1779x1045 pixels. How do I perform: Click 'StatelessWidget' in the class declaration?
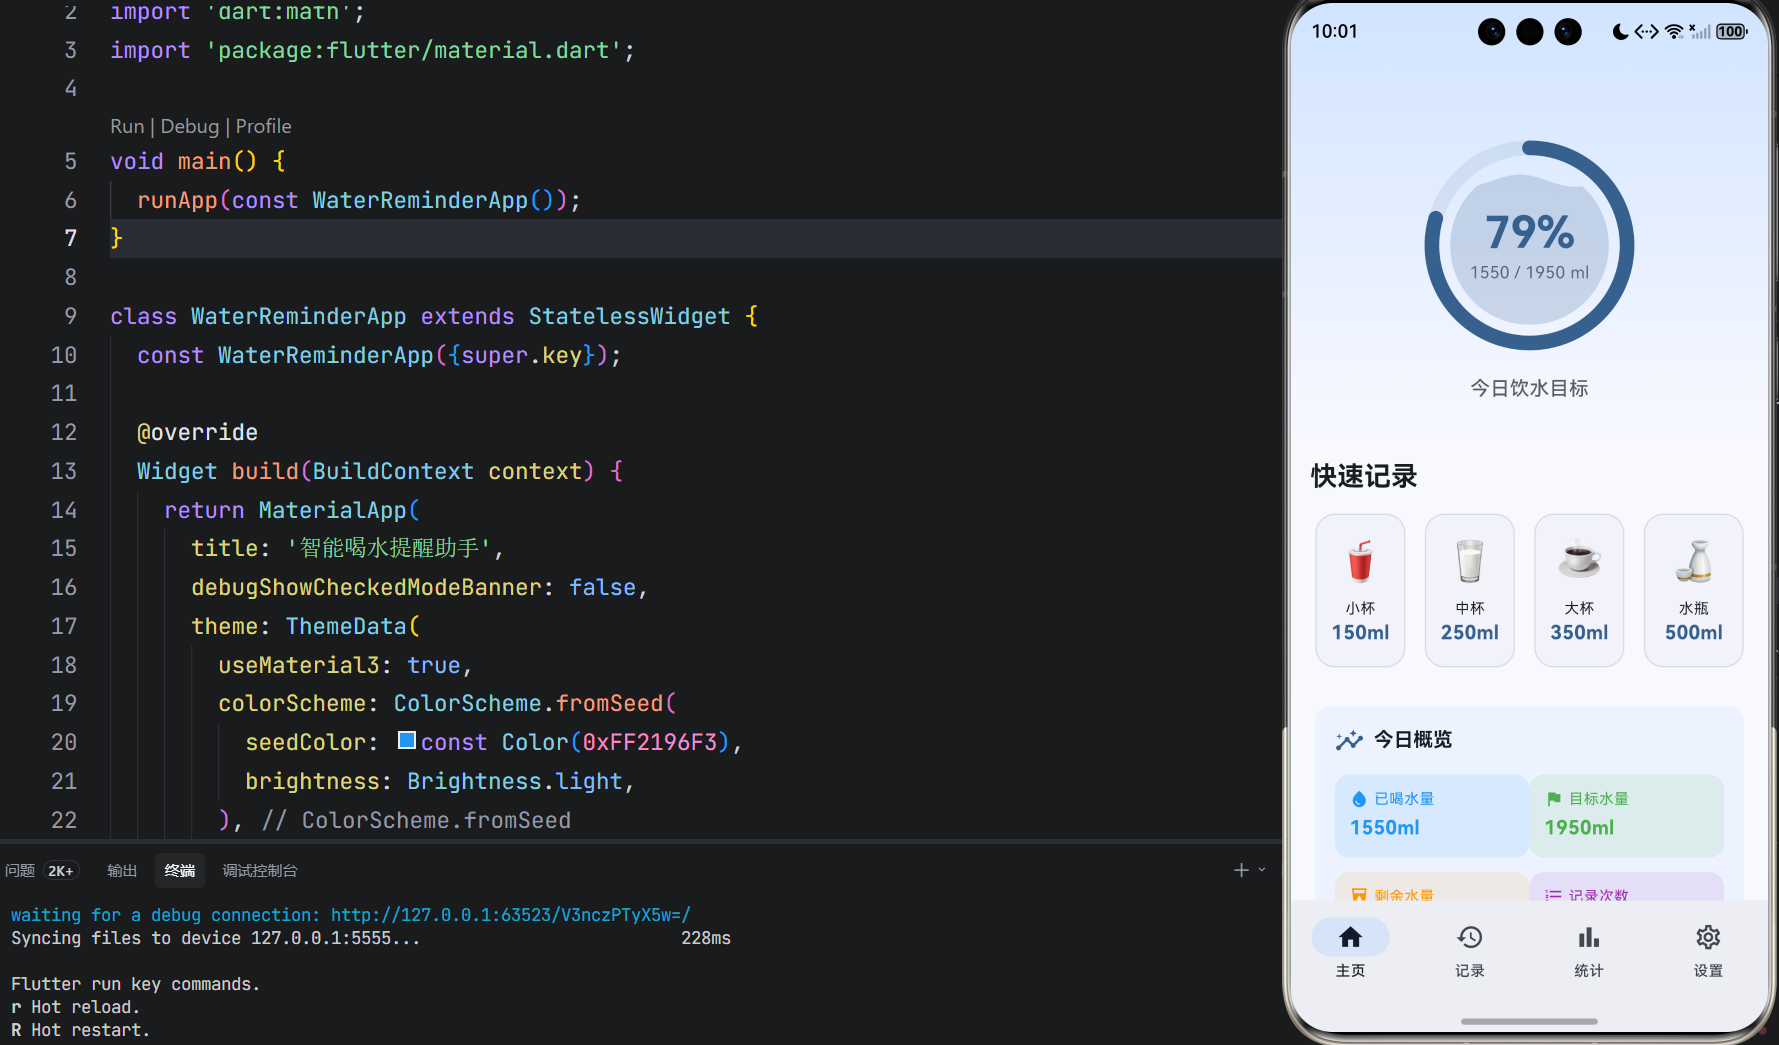pyautogui.click(x=629, y=316)
